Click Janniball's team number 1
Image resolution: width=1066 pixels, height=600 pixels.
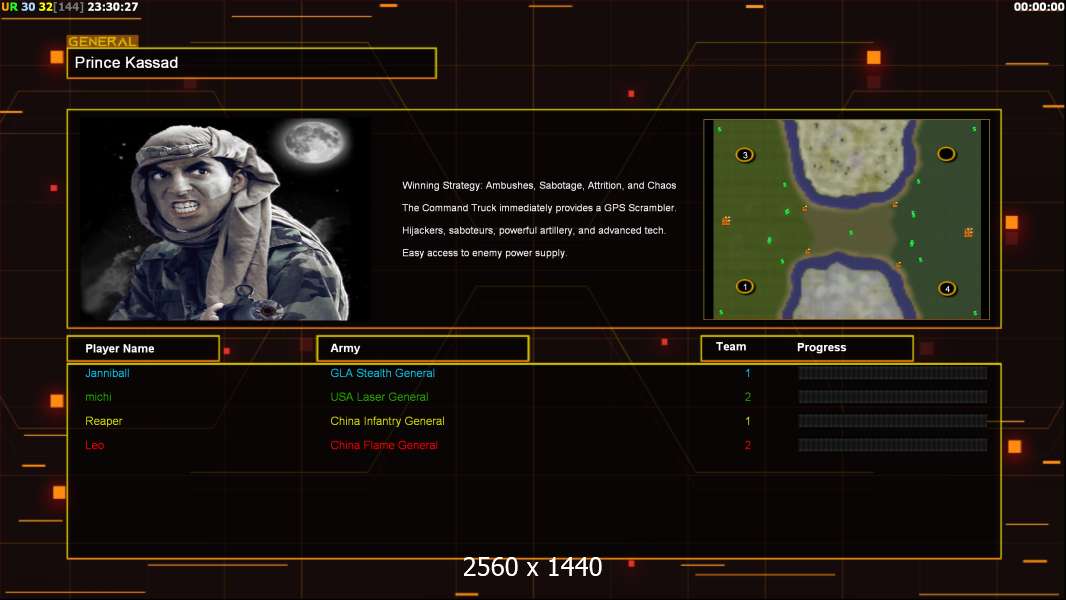tap(747, 373)
